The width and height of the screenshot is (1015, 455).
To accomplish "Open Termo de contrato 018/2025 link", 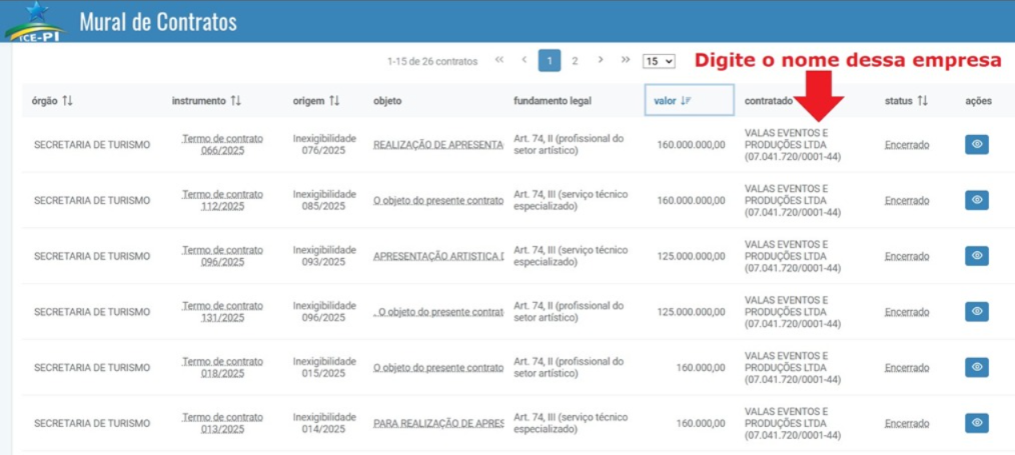I will point(223,368).
